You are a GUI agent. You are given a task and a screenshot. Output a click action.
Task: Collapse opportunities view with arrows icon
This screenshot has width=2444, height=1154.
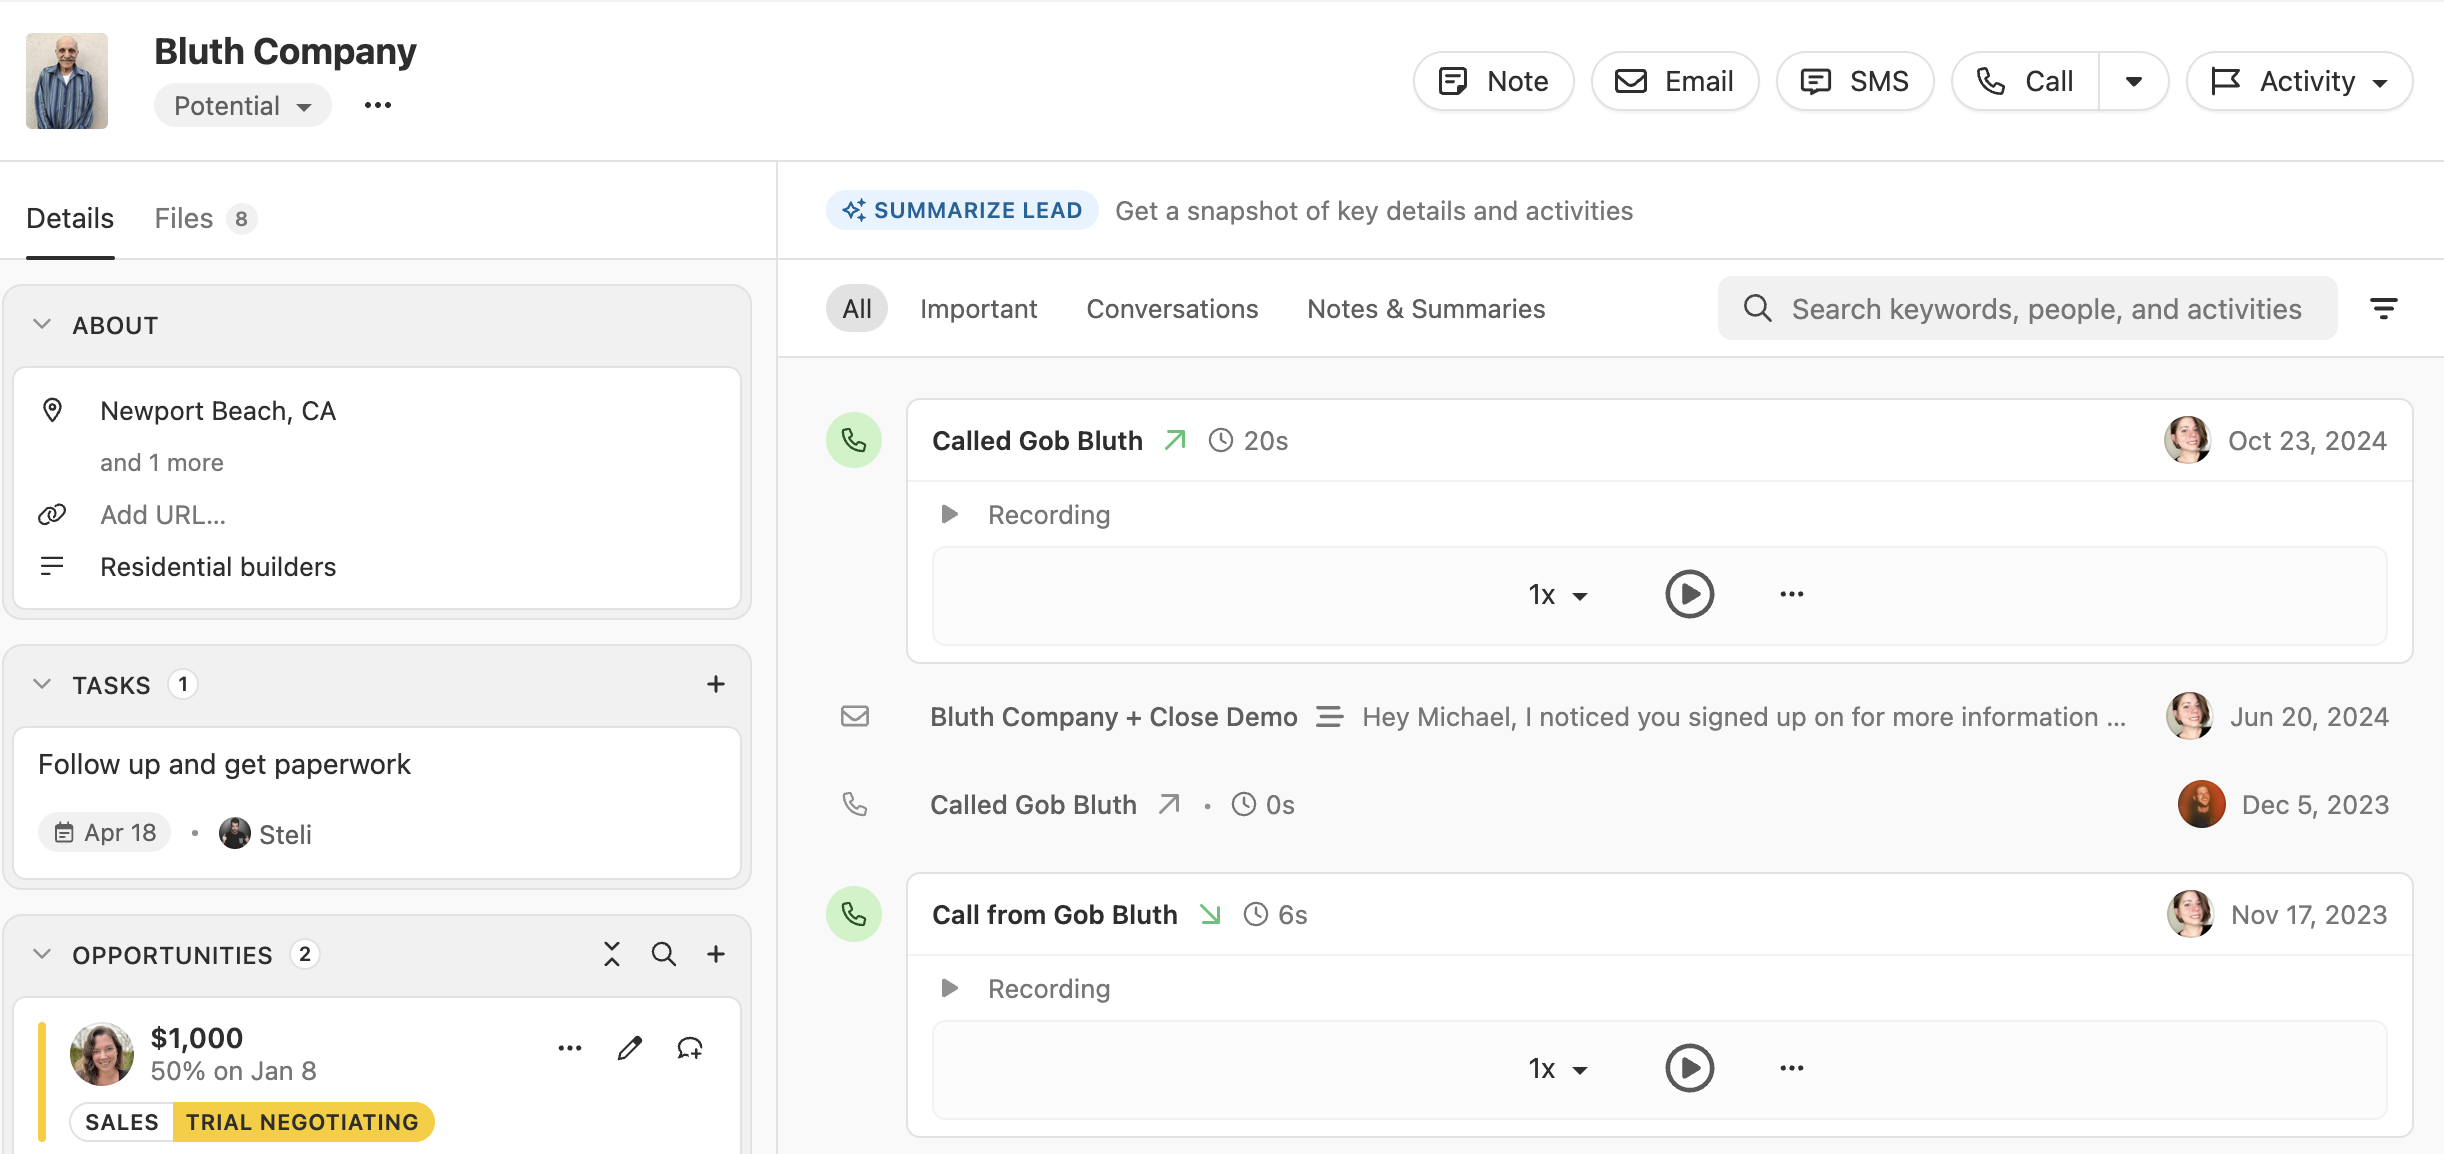pyautogui.click(x=612, y=954)
